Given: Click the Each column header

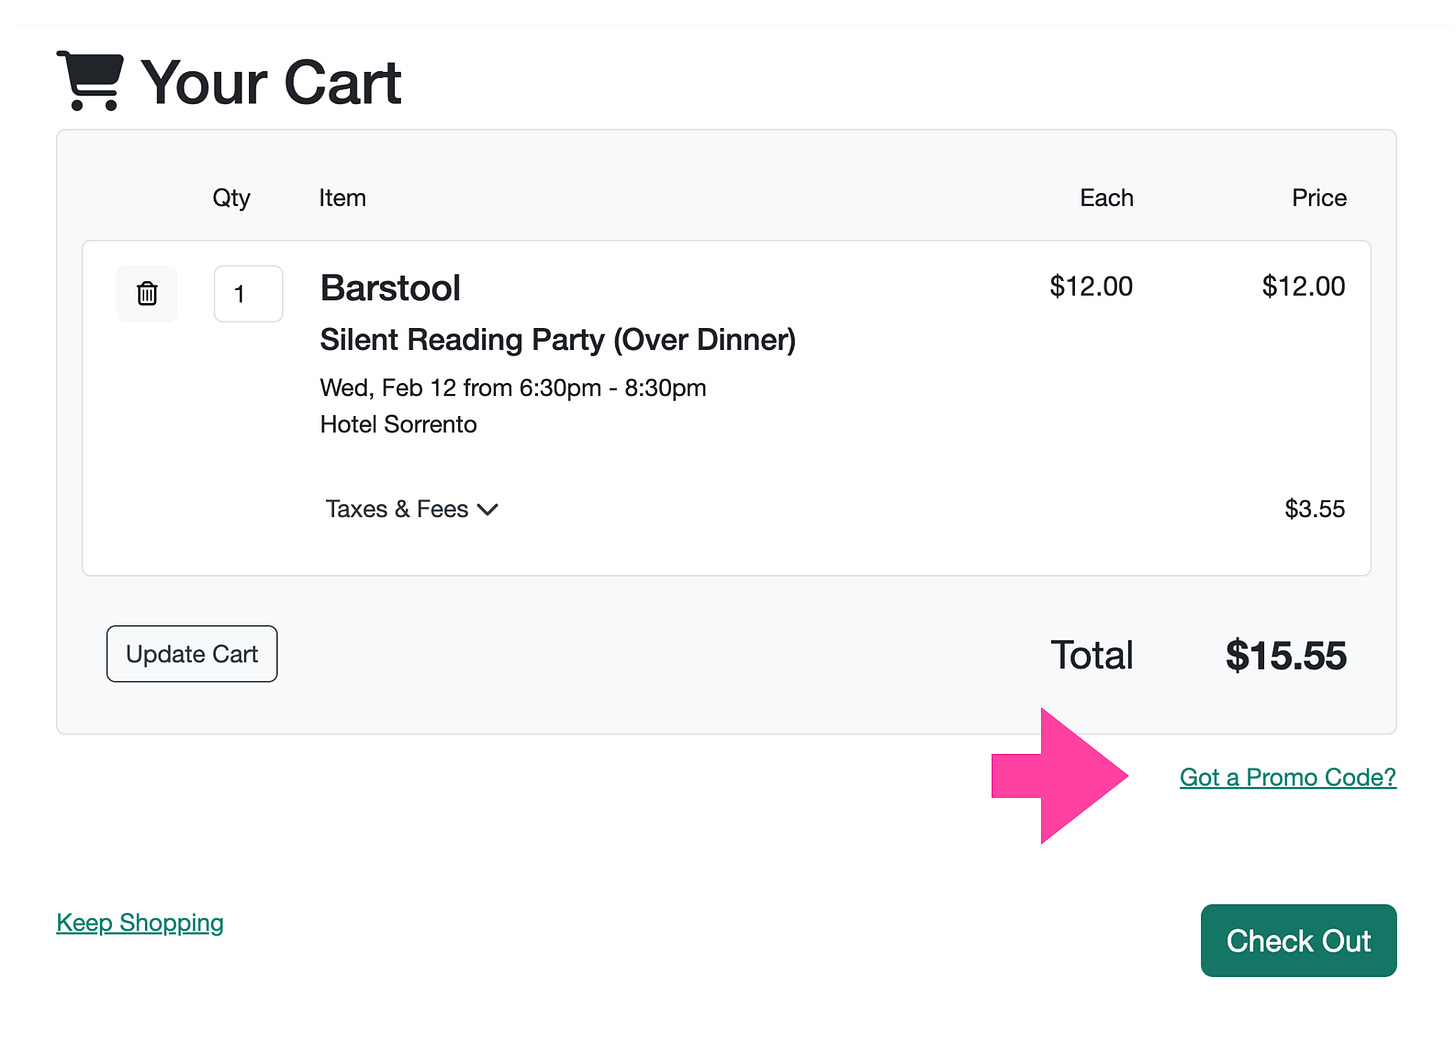Looking at the screenshot, I should (1107, 198).
